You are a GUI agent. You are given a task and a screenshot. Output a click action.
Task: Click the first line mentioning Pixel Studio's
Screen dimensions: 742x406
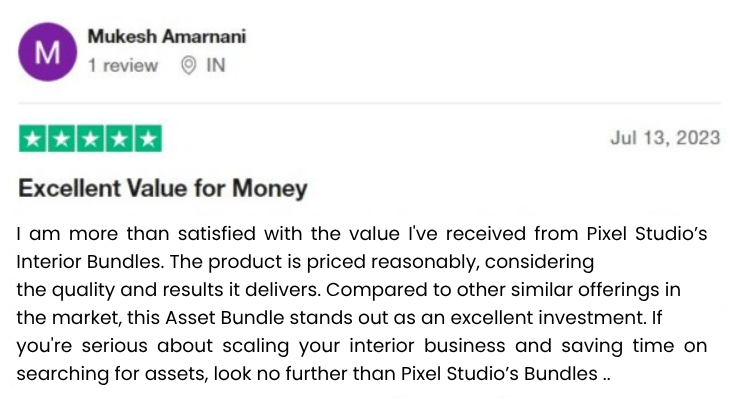click(362, 234)
